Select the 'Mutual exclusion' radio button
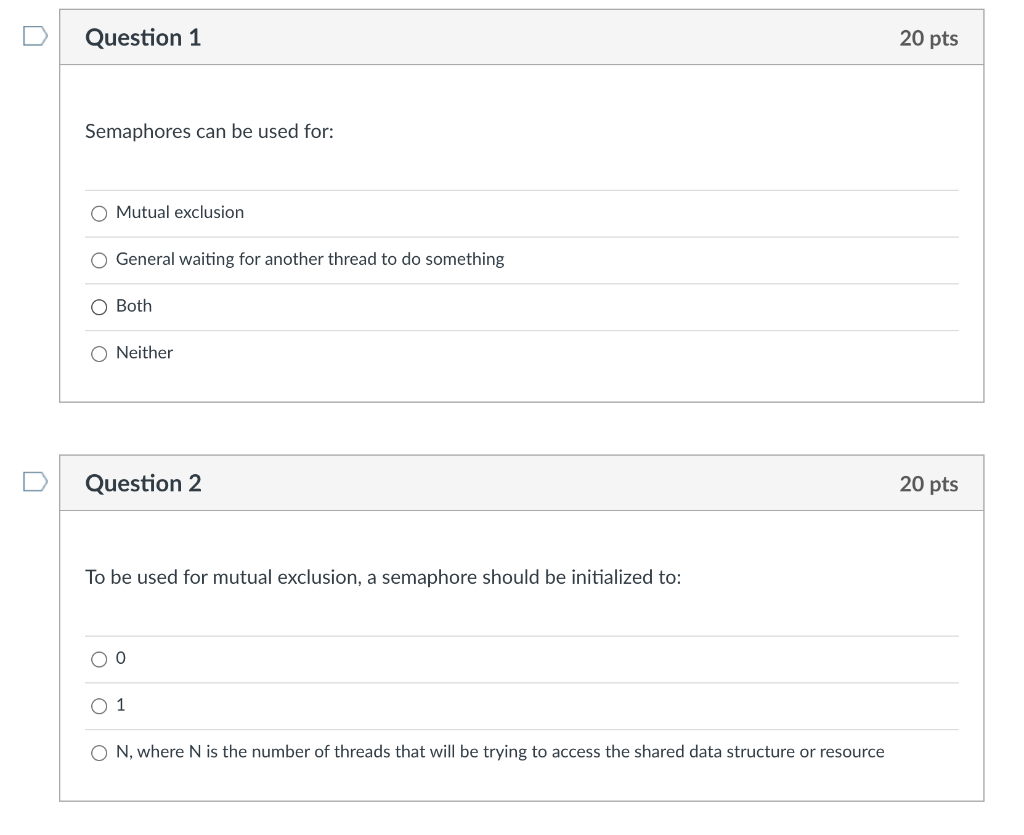The height and width of the screenshot is (835, 1024). point(99,213)
